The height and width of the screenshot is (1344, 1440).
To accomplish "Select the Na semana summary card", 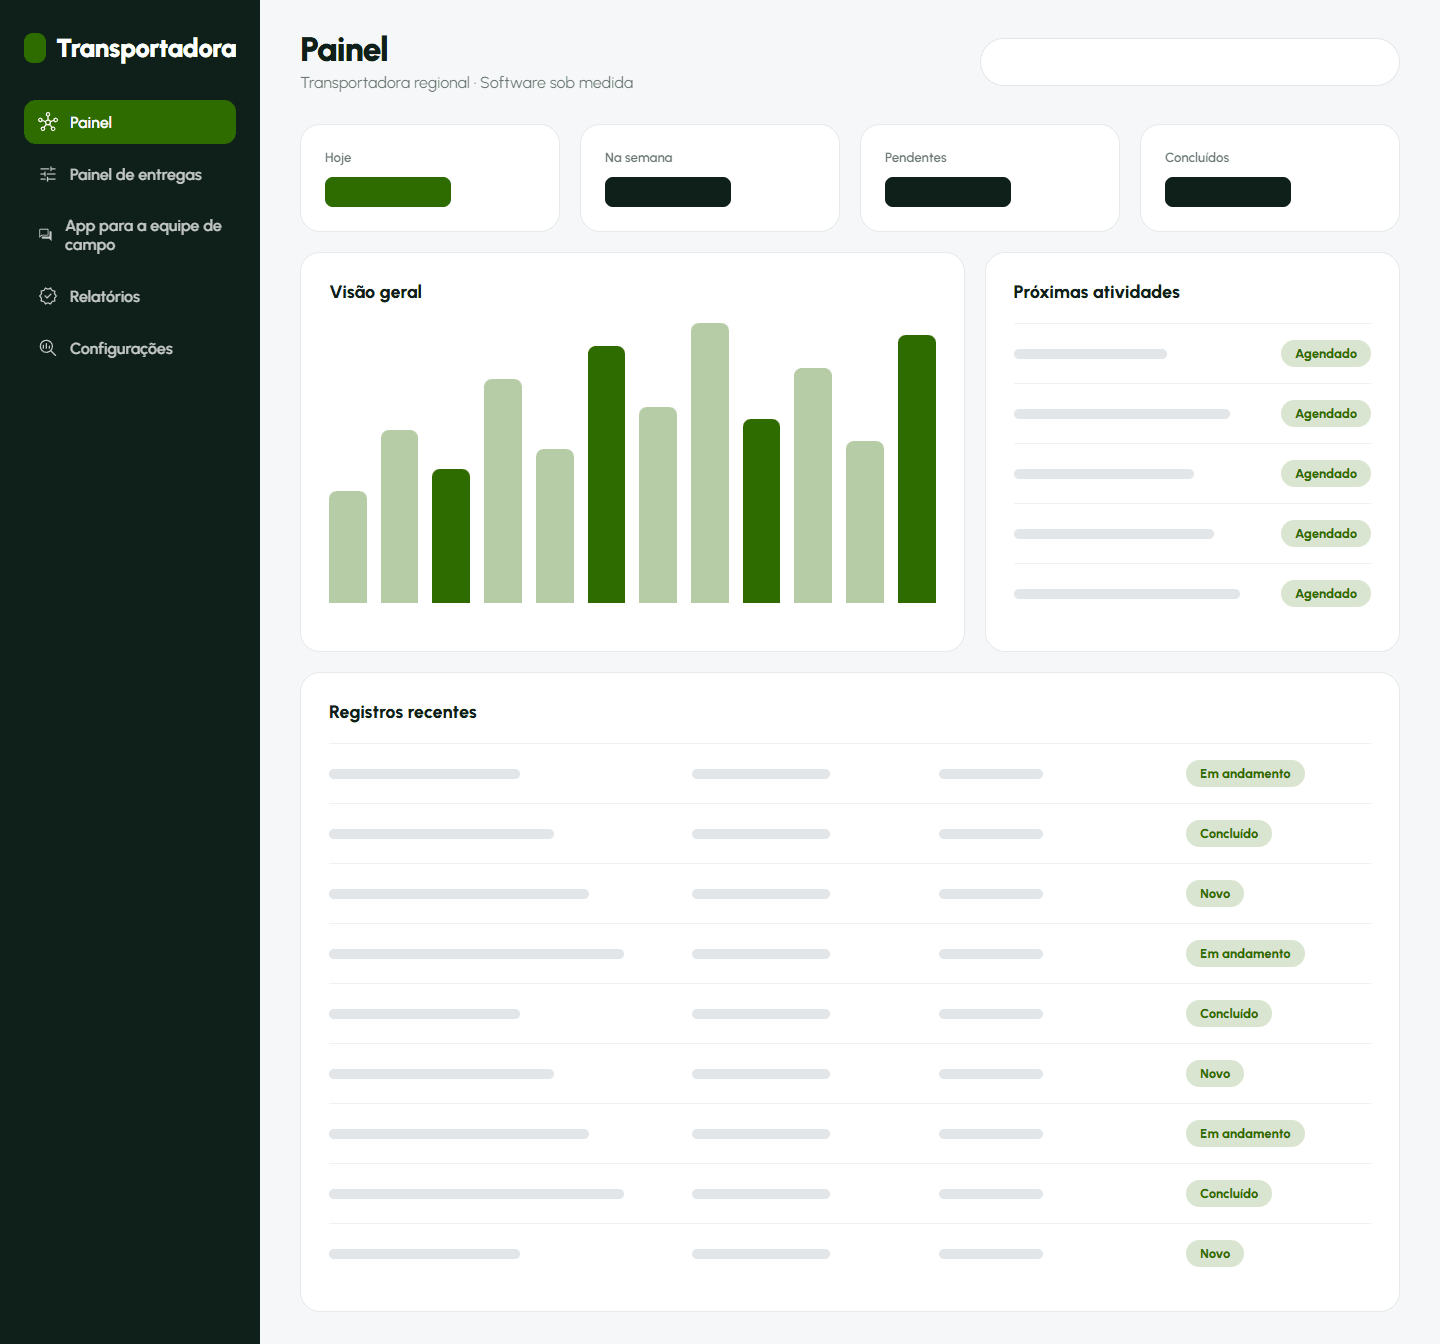I will pos(710,178).
